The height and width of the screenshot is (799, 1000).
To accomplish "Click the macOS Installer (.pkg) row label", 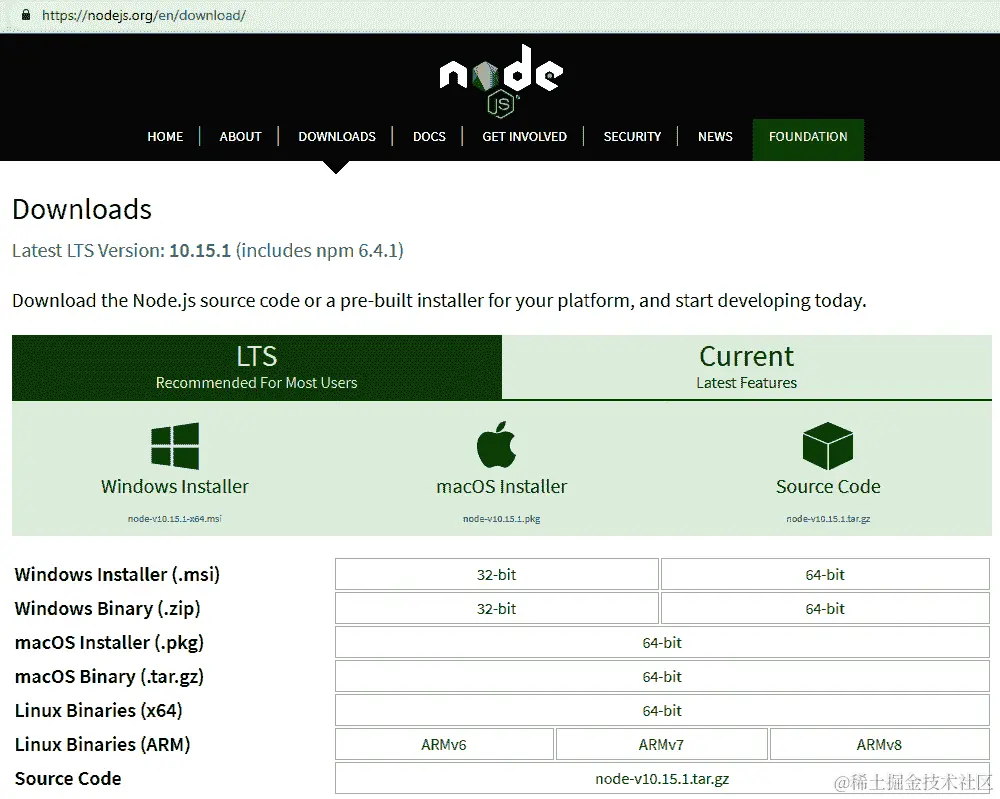I will (x=109, y=643).
